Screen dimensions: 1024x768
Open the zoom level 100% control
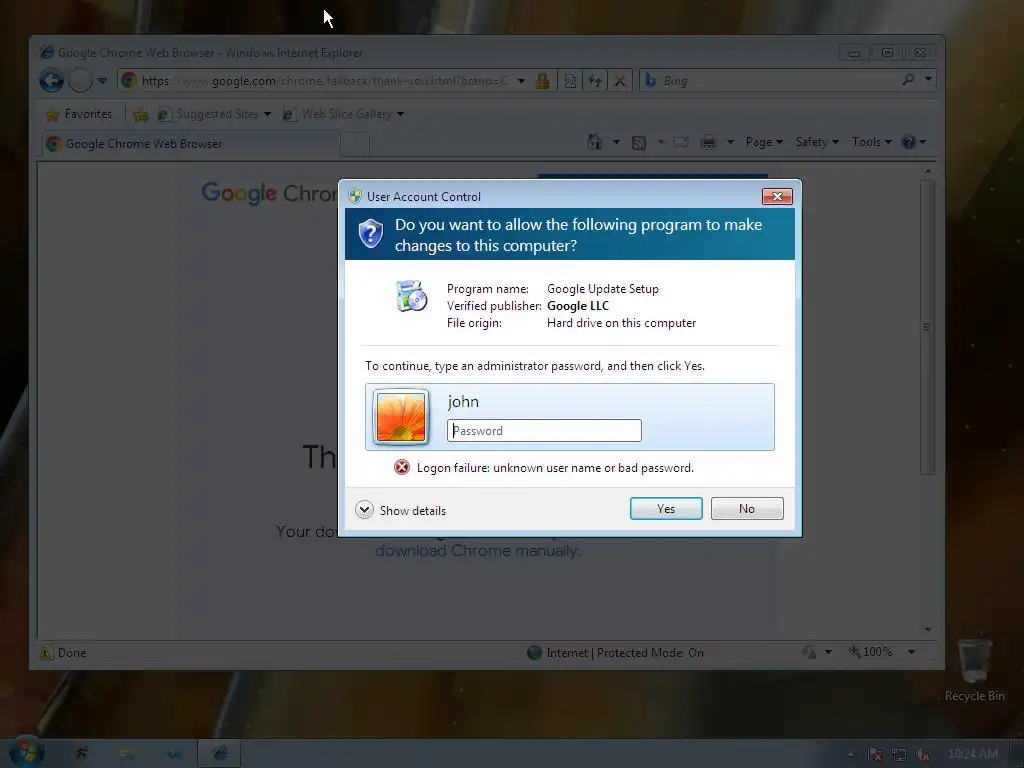click(871, 652)
